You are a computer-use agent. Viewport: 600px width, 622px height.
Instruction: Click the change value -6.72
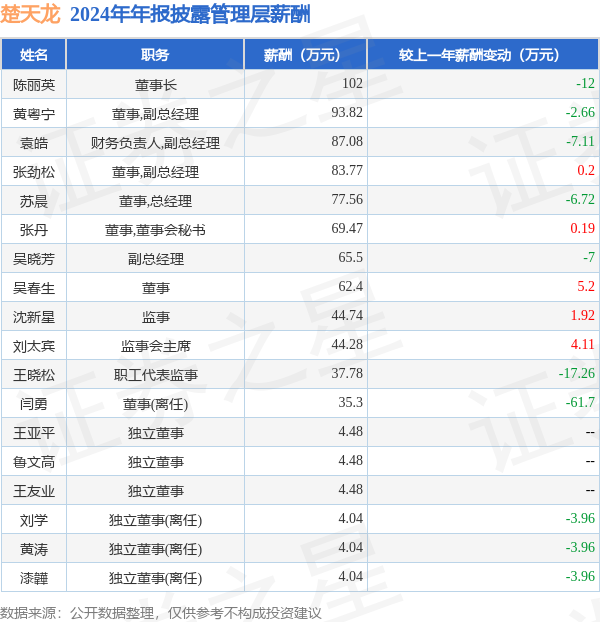click(x=580, y=199)
